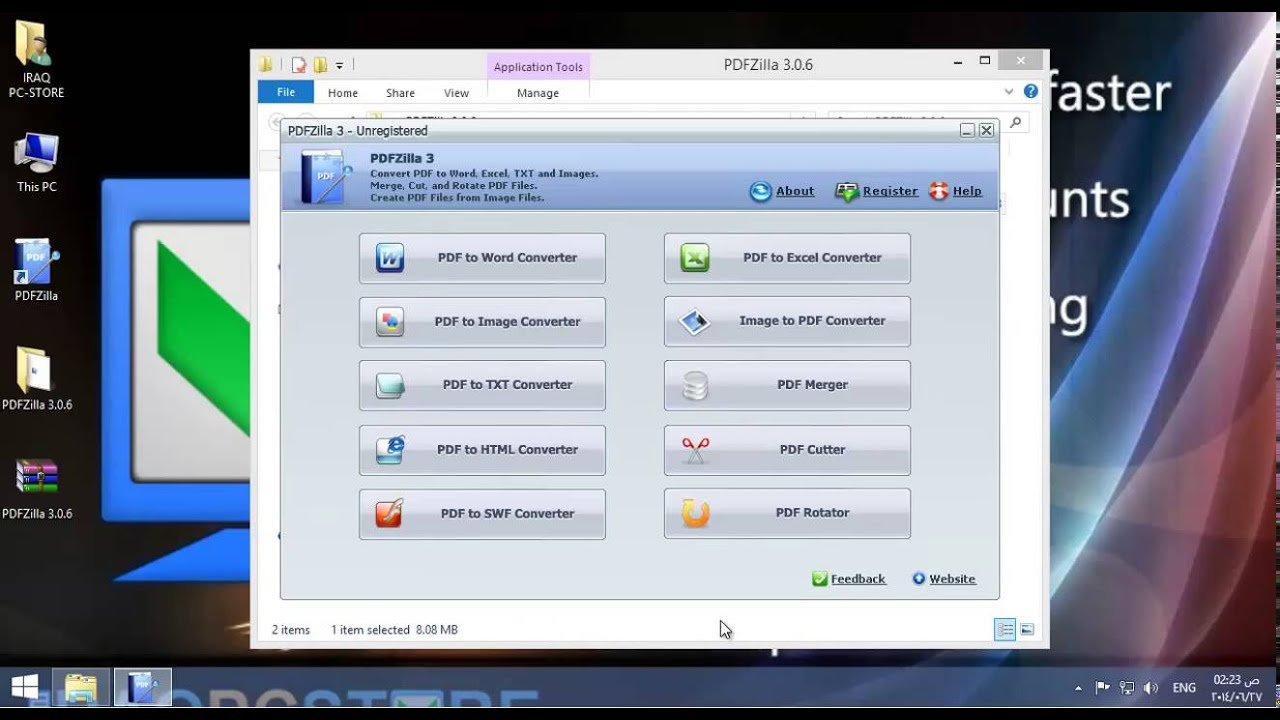This screenshot has width=1280, height=720.
Task: Open the PDF to HTML Converter
Action: [482, 450]
